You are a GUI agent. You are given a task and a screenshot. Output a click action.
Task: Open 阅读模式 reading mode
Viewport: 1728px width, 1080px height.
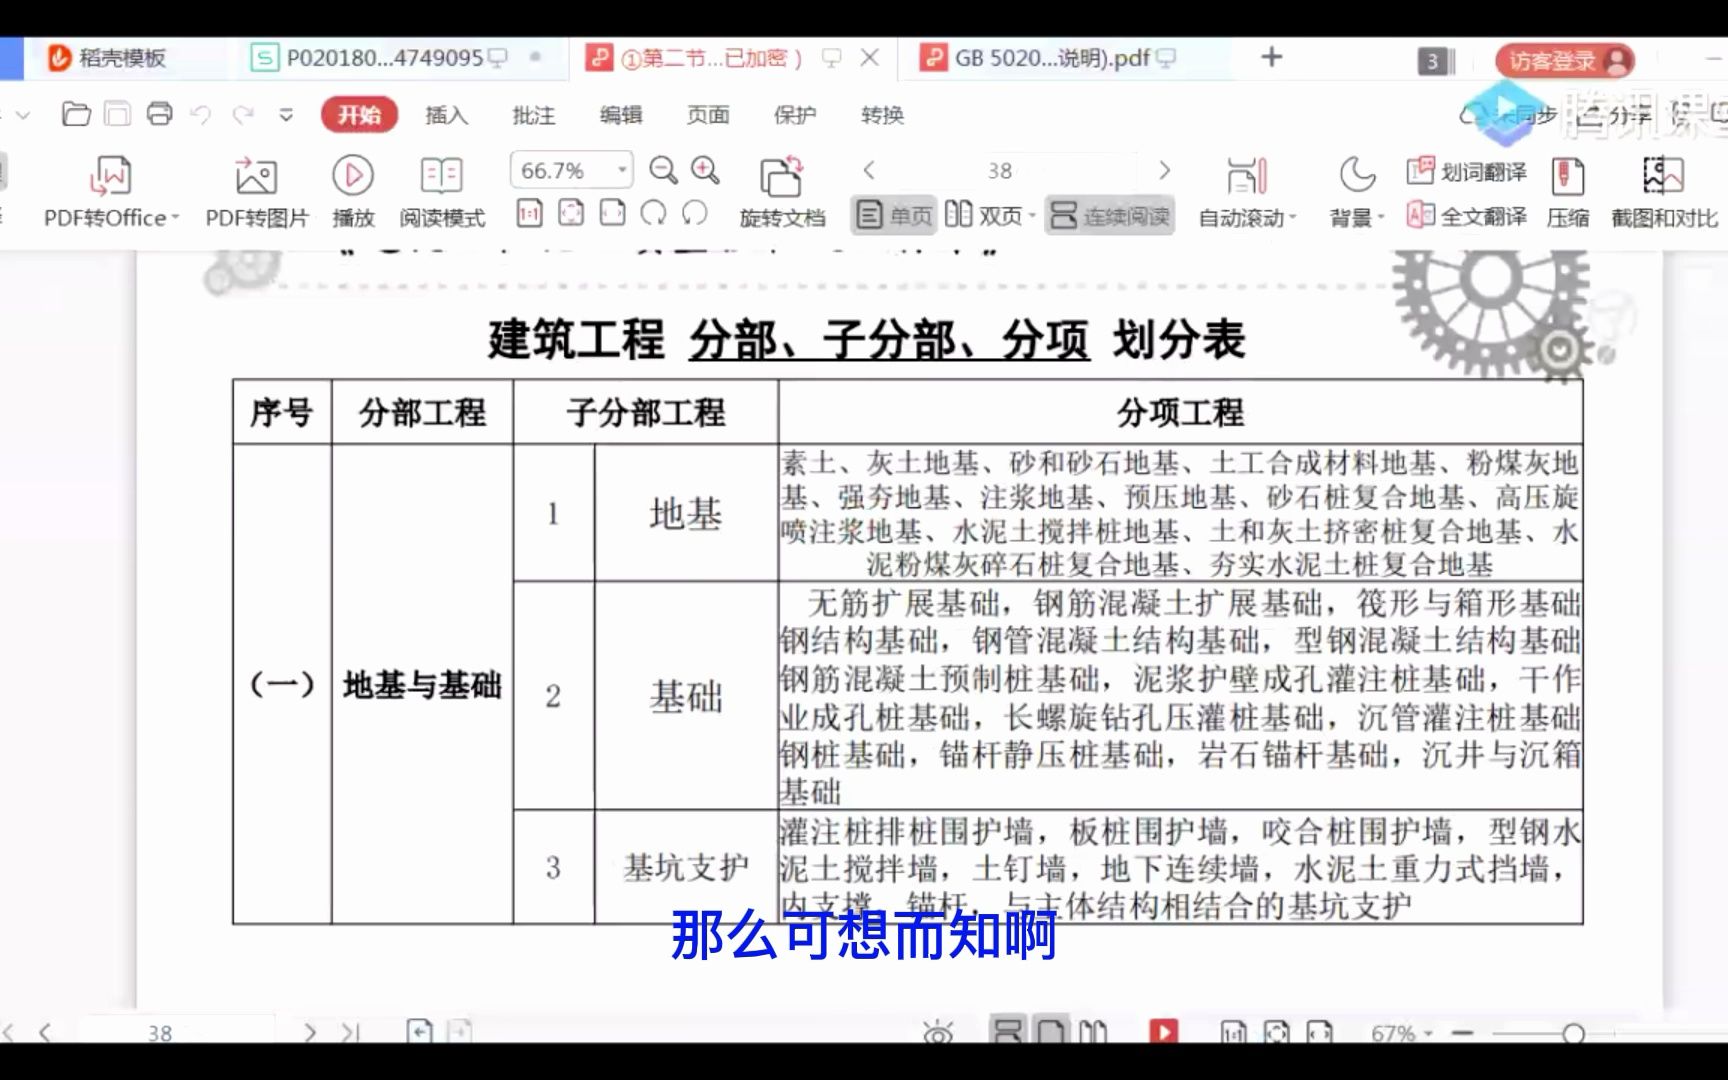441,190
